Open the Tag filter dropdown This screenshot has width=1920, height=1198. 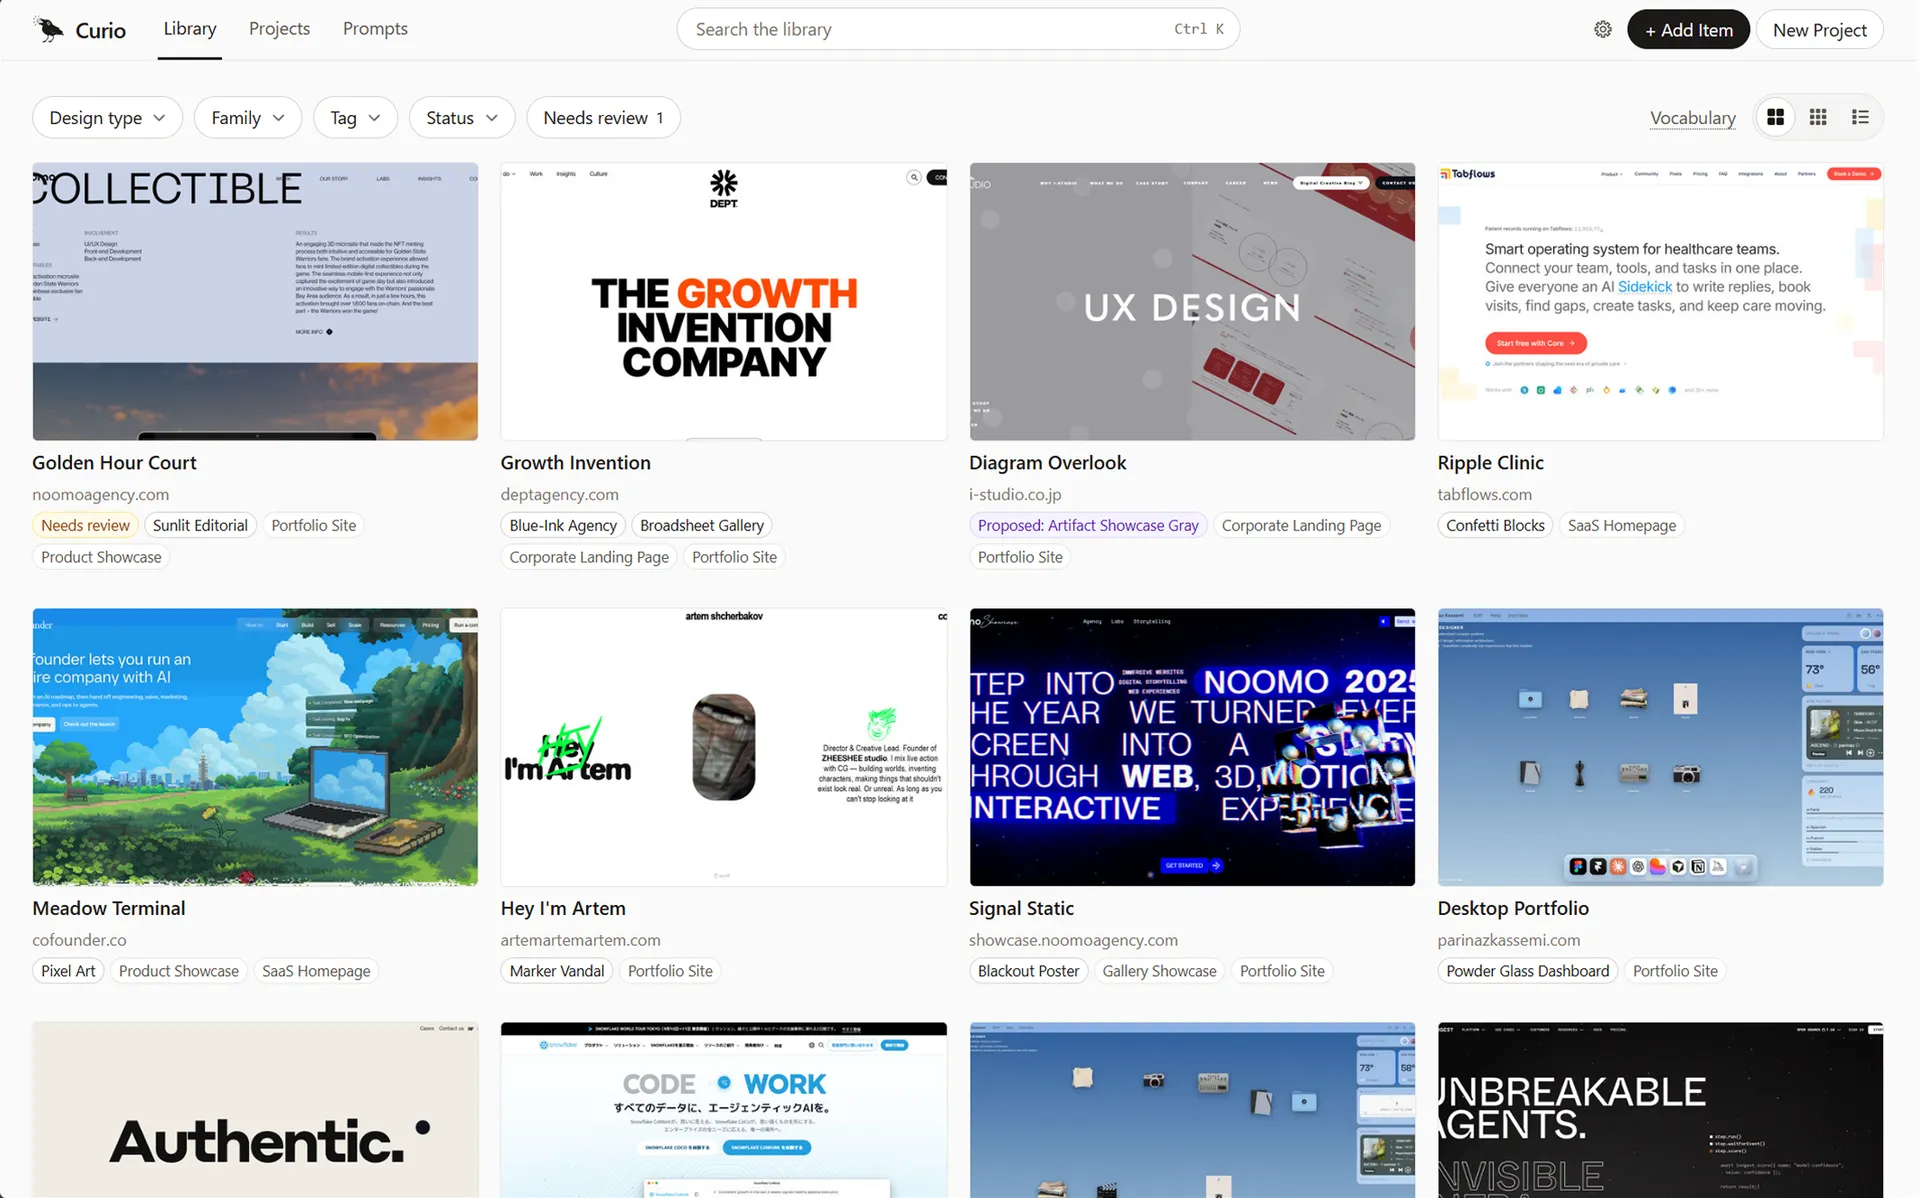click(x=355, y=117)
